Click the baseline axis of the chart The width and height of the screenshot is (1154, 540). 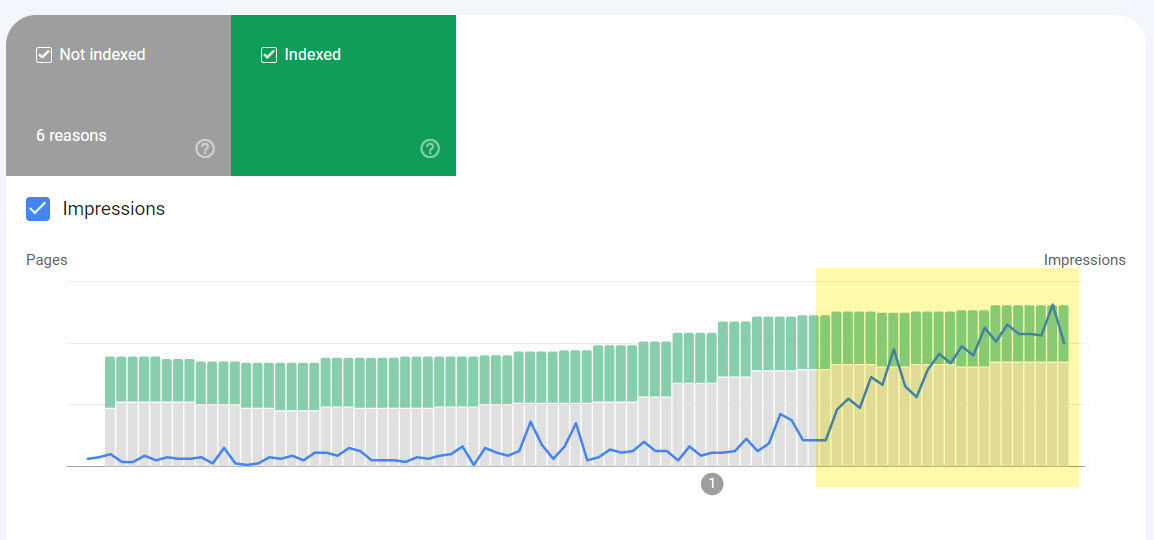(x=576, y=466)
